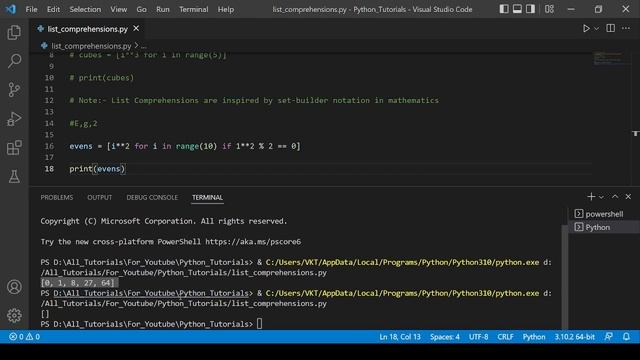Open the Help menu
Image resolution: width=640 pixels, height=360 pixels.
226,9
